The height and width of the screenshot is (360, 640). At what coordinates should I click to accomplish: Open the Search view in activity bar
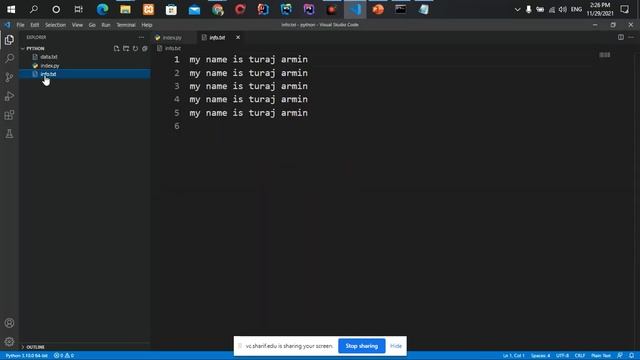[x=9, y=58]
